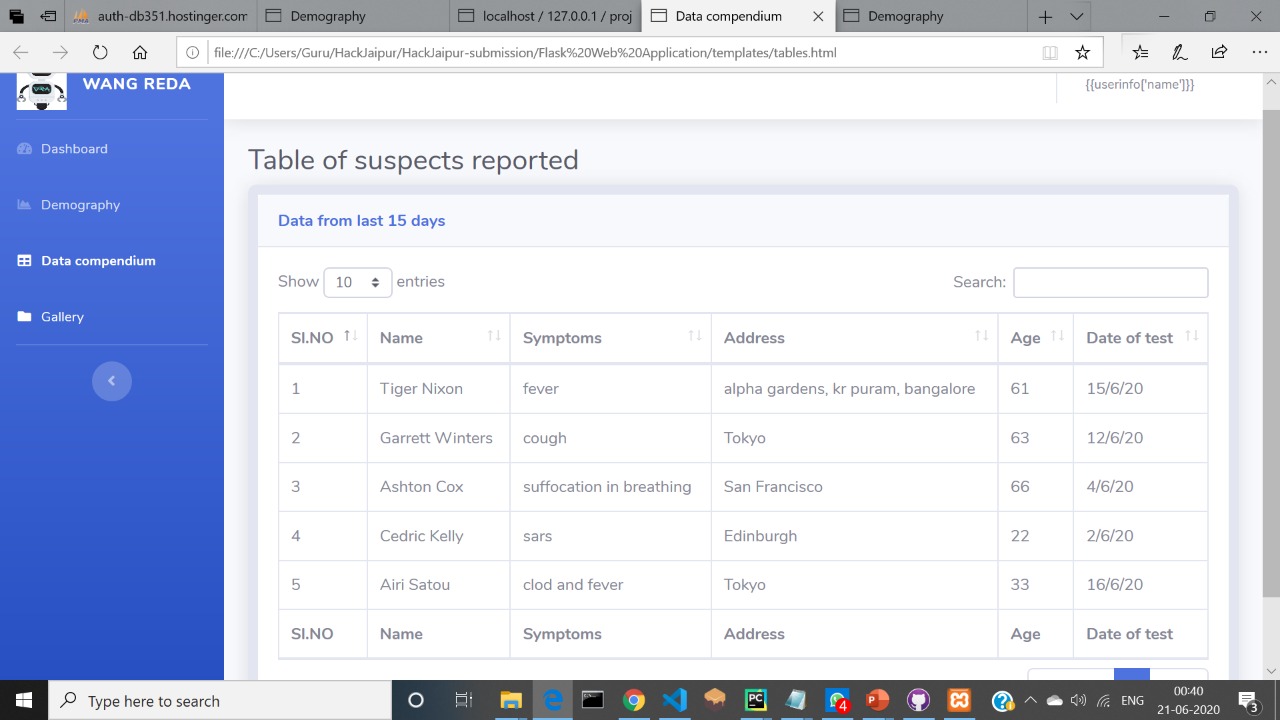Open Google Chrome from the taskbar
This screenshot has width=1280, height=720.
634,701
